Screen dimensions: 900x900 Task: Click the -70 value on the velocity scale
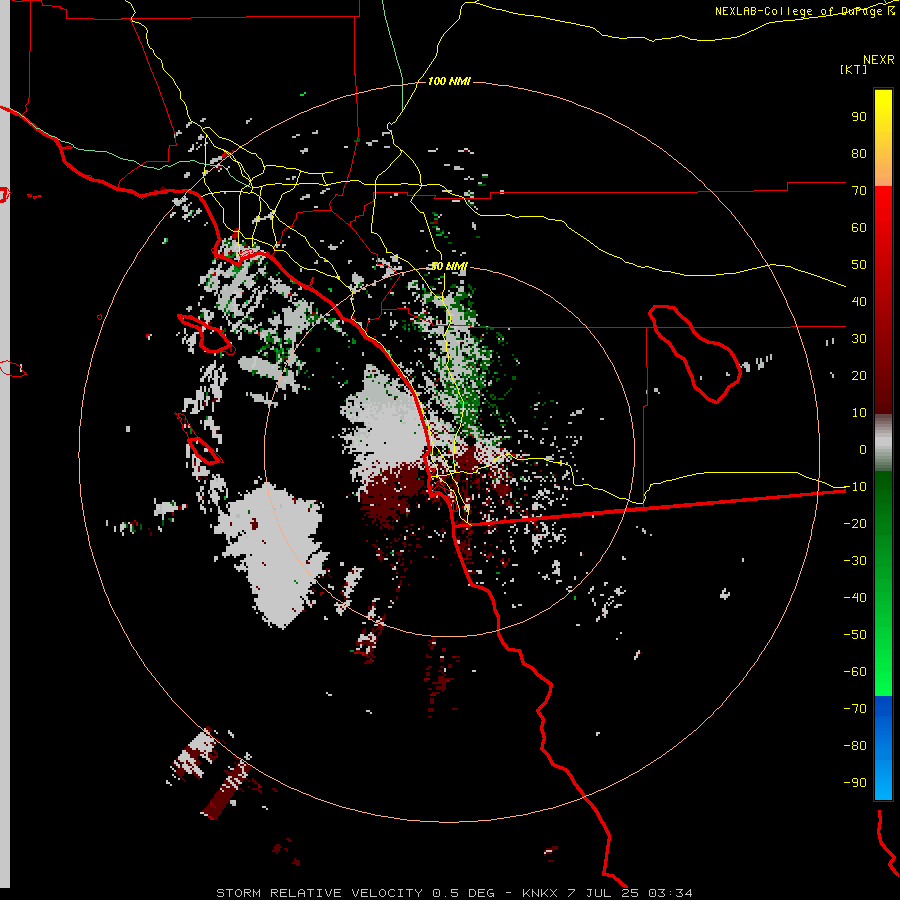click(x=855, y=708)
